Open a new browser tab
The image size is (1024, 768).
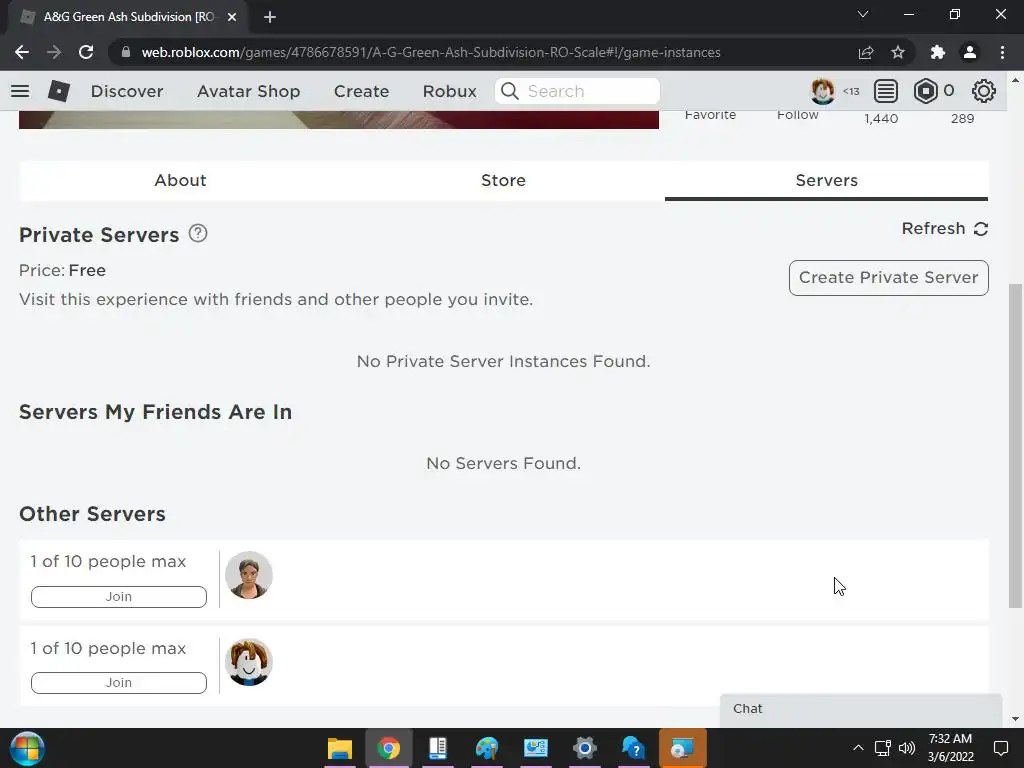tap(270, 17)
